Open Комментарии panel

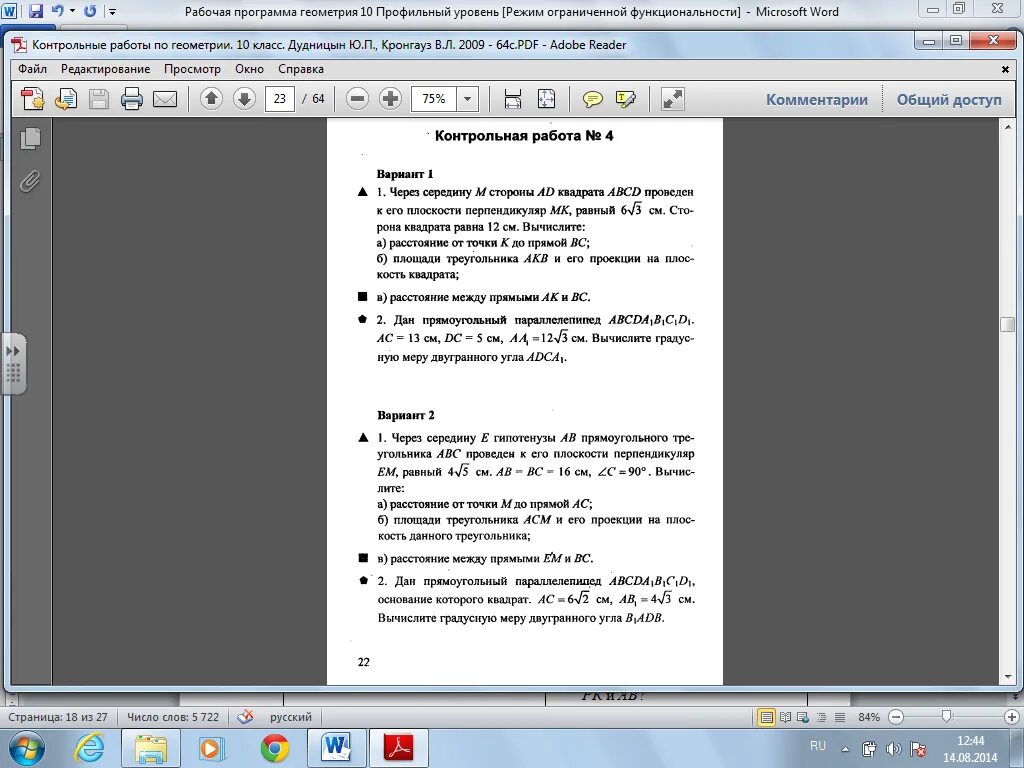coord(816,100)
